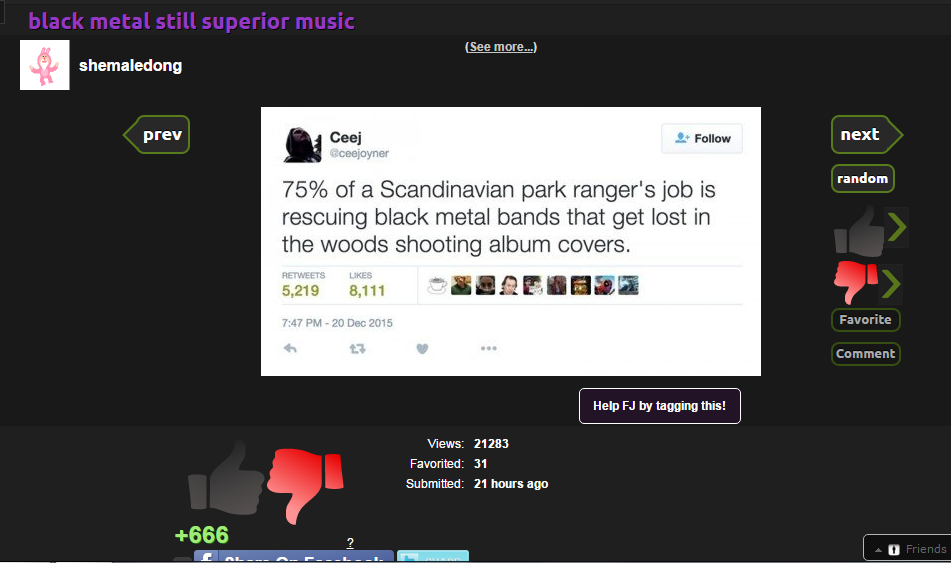951x563 pixels.
Task: Go to the prev post
Action: pos(157,134)
